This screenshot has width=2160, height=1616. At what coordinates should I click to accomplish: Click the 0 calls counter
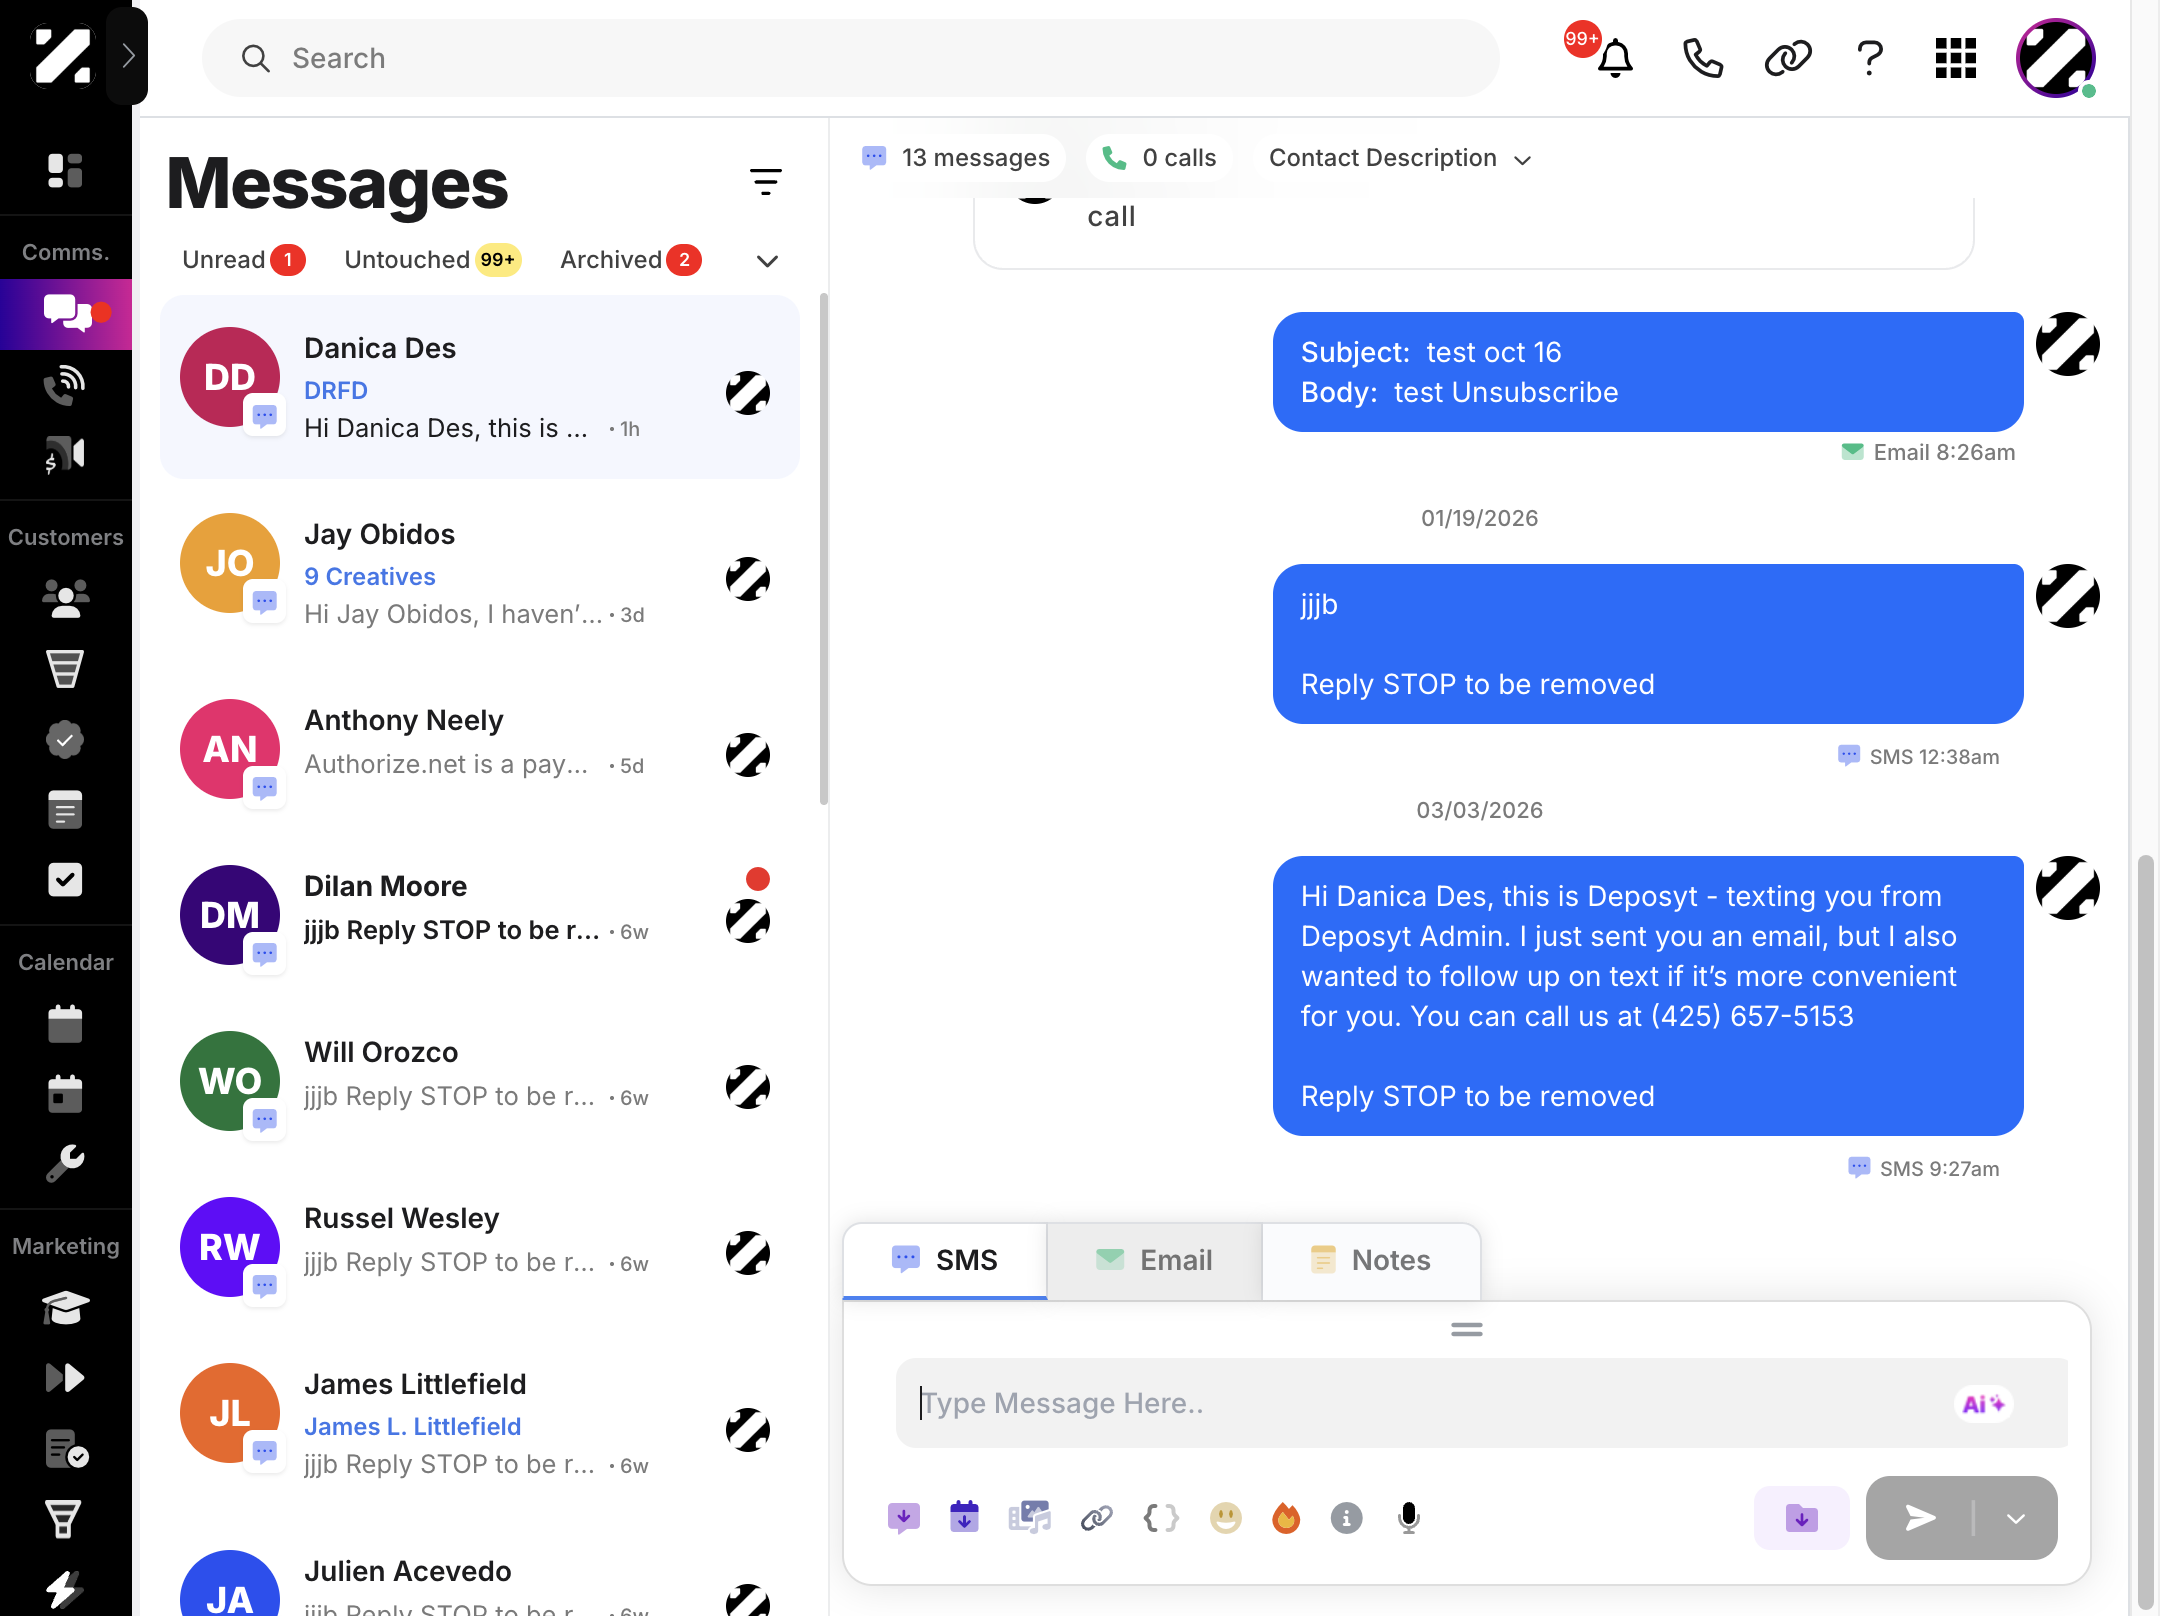click(1158, 158)
